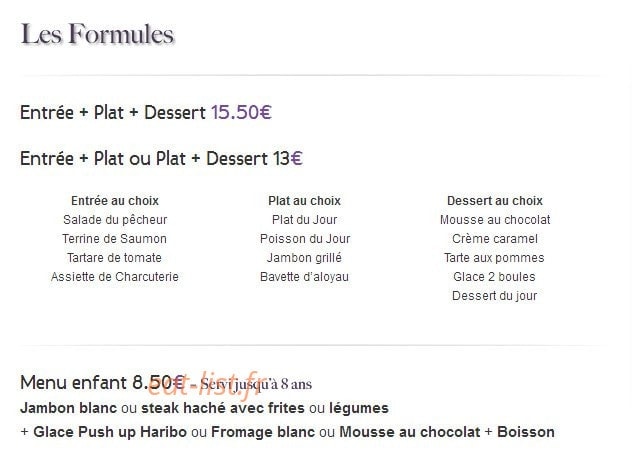632x462 pixels.
Task: Click the Les Formules heading
Action: [x=97, y=34]
